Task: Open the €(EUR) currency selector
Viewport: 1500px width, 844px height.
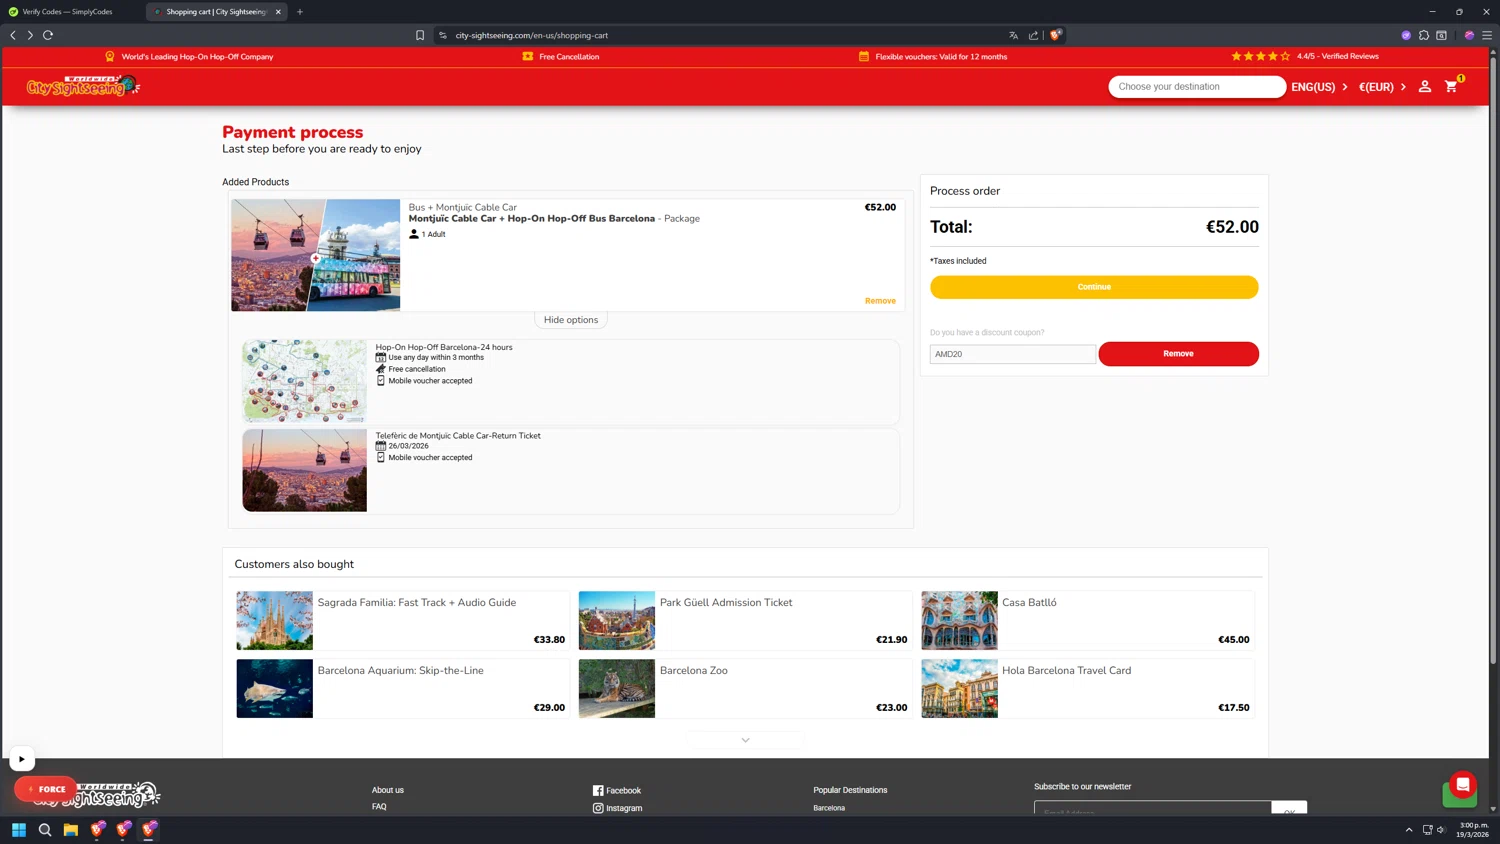Action: pos(1382,87)
